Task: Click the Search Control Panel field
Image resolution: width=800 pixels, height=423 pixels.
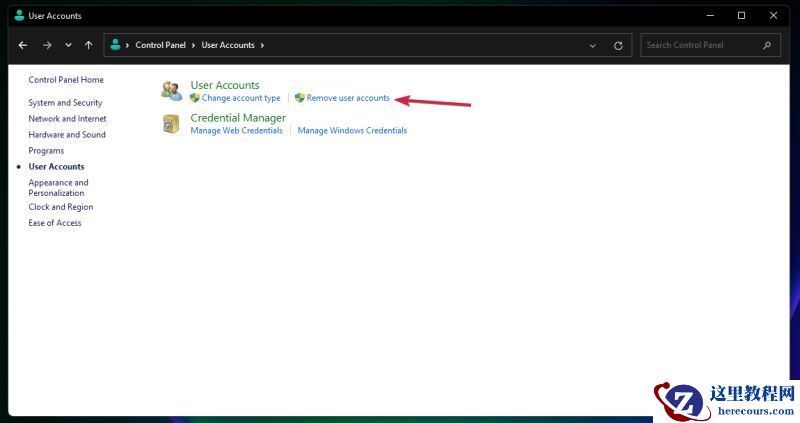Action: tap(710, 45)
